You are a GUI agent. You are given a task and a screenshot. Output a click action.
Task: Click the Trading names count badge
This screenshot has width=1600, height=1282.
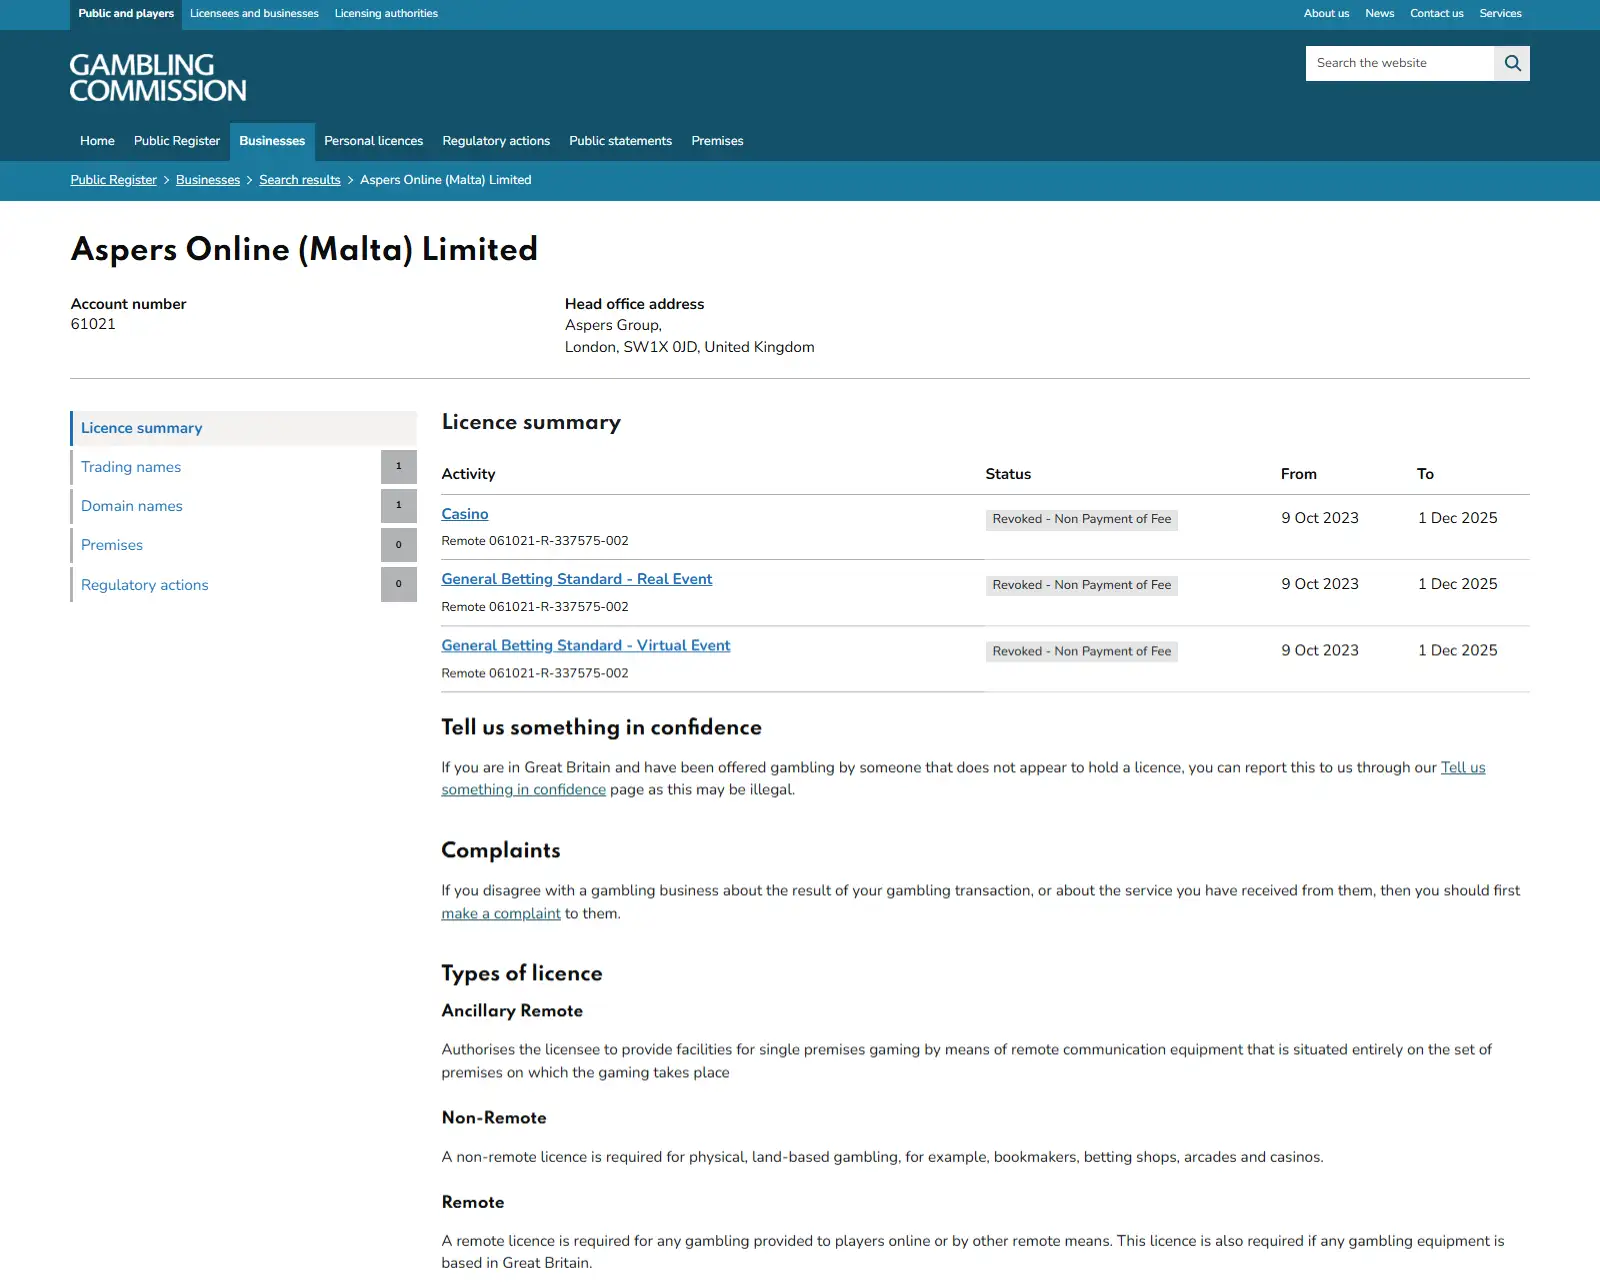399,467
